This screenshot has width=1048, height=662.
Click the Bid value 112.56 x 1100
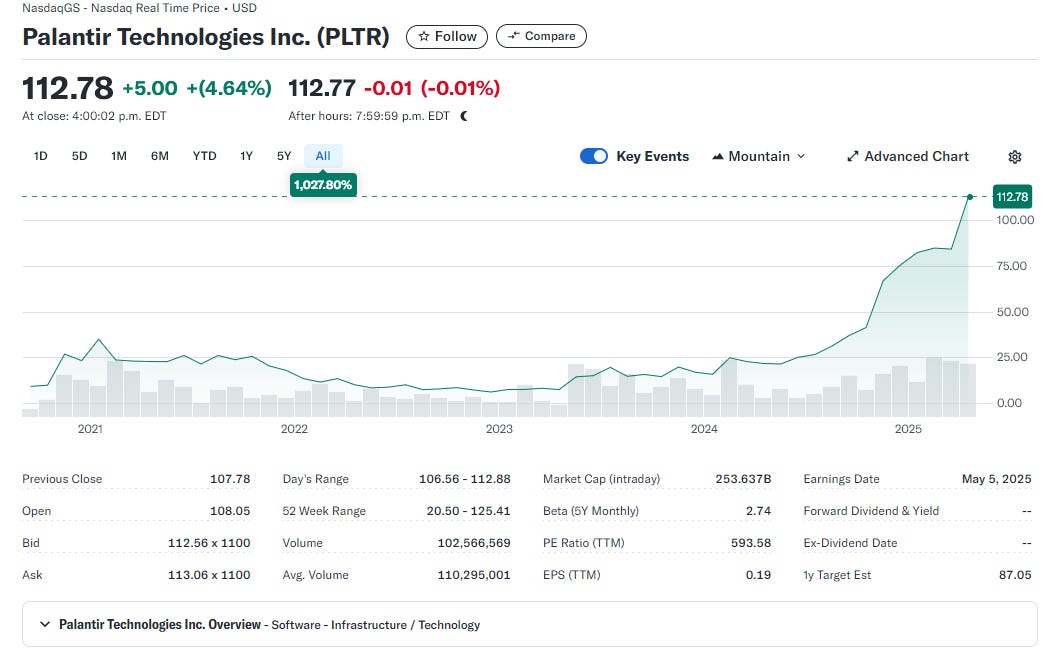209,543
